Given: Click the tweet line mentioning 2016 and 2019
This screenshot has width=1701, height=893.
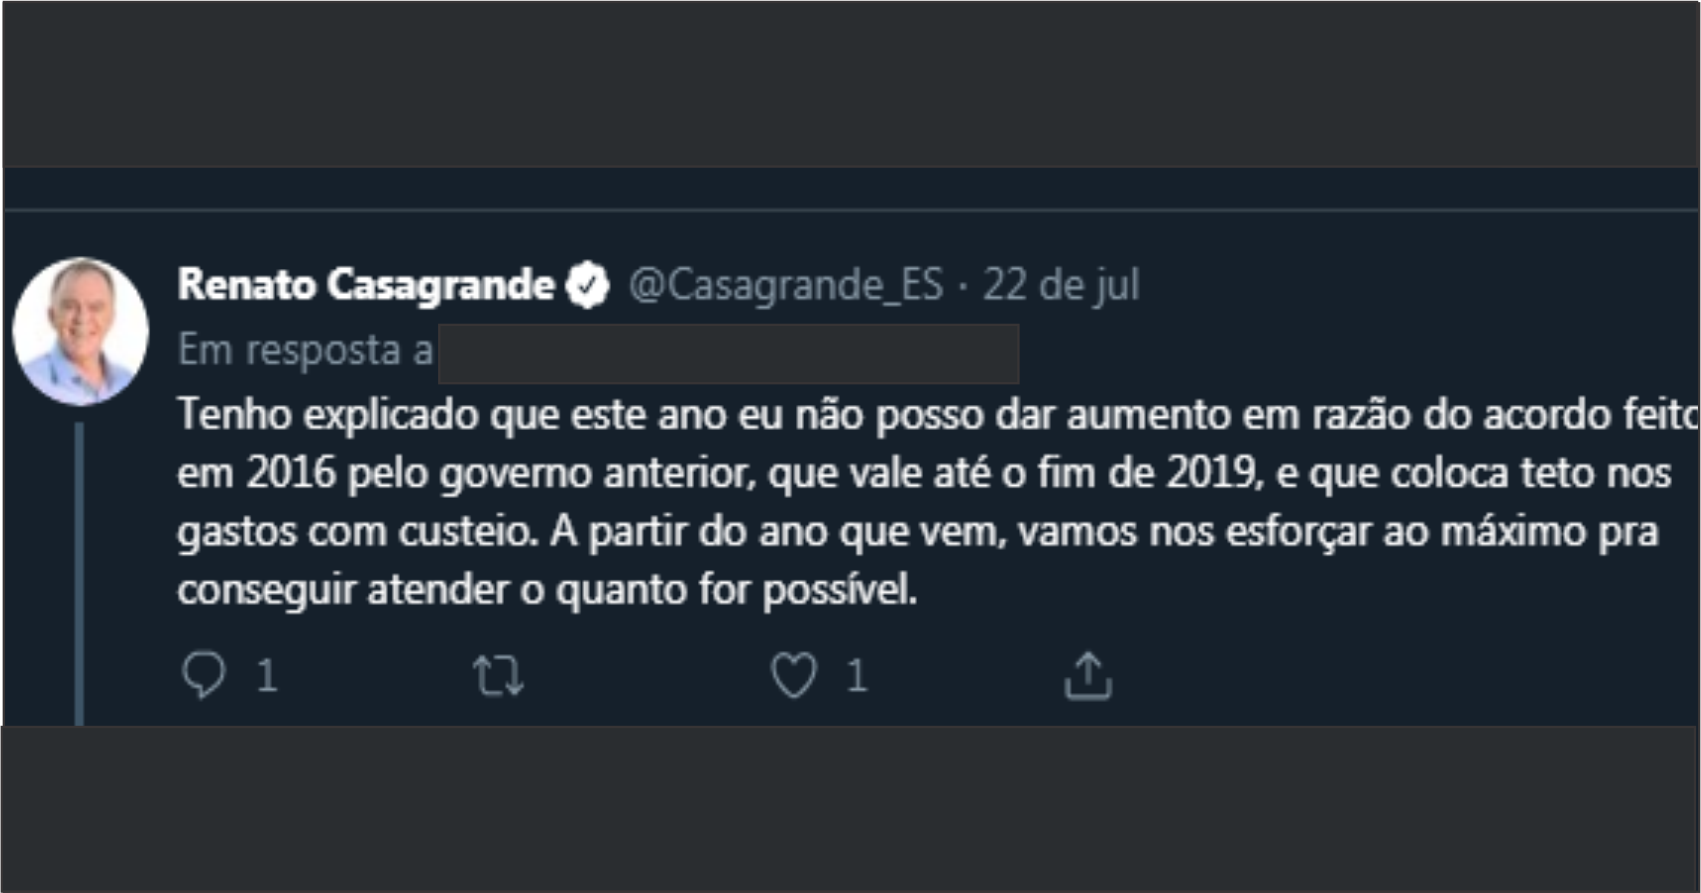Looking at the screenshot, I should pyautogui.click(x=924, y=473).
